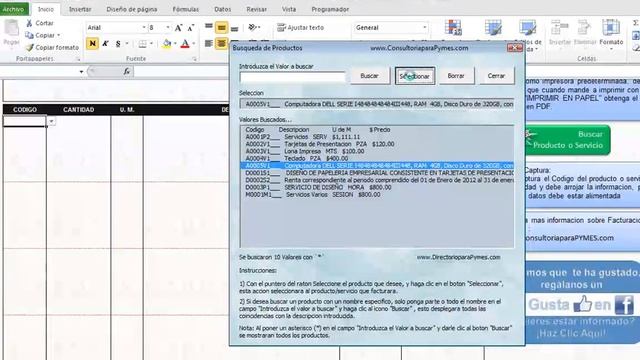
Task: Decrease font size with the small A icon
Action: (191, 28)
